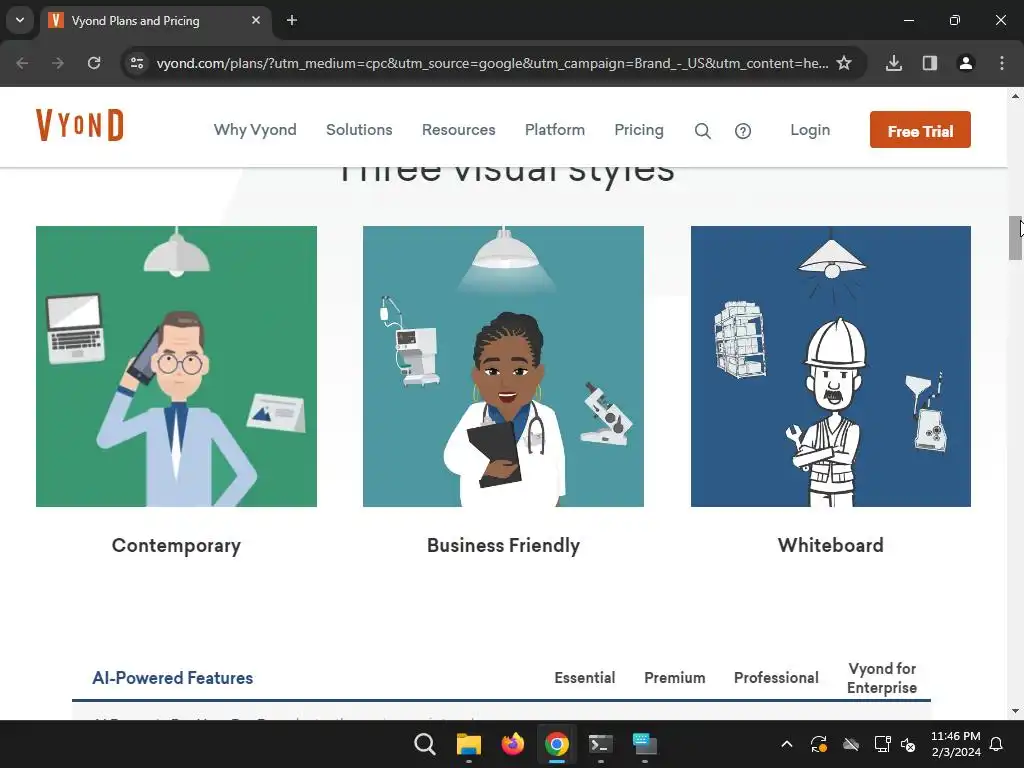Click the update sync tray icon
The width and height of the screenshot is (1024, 768).
819,744
